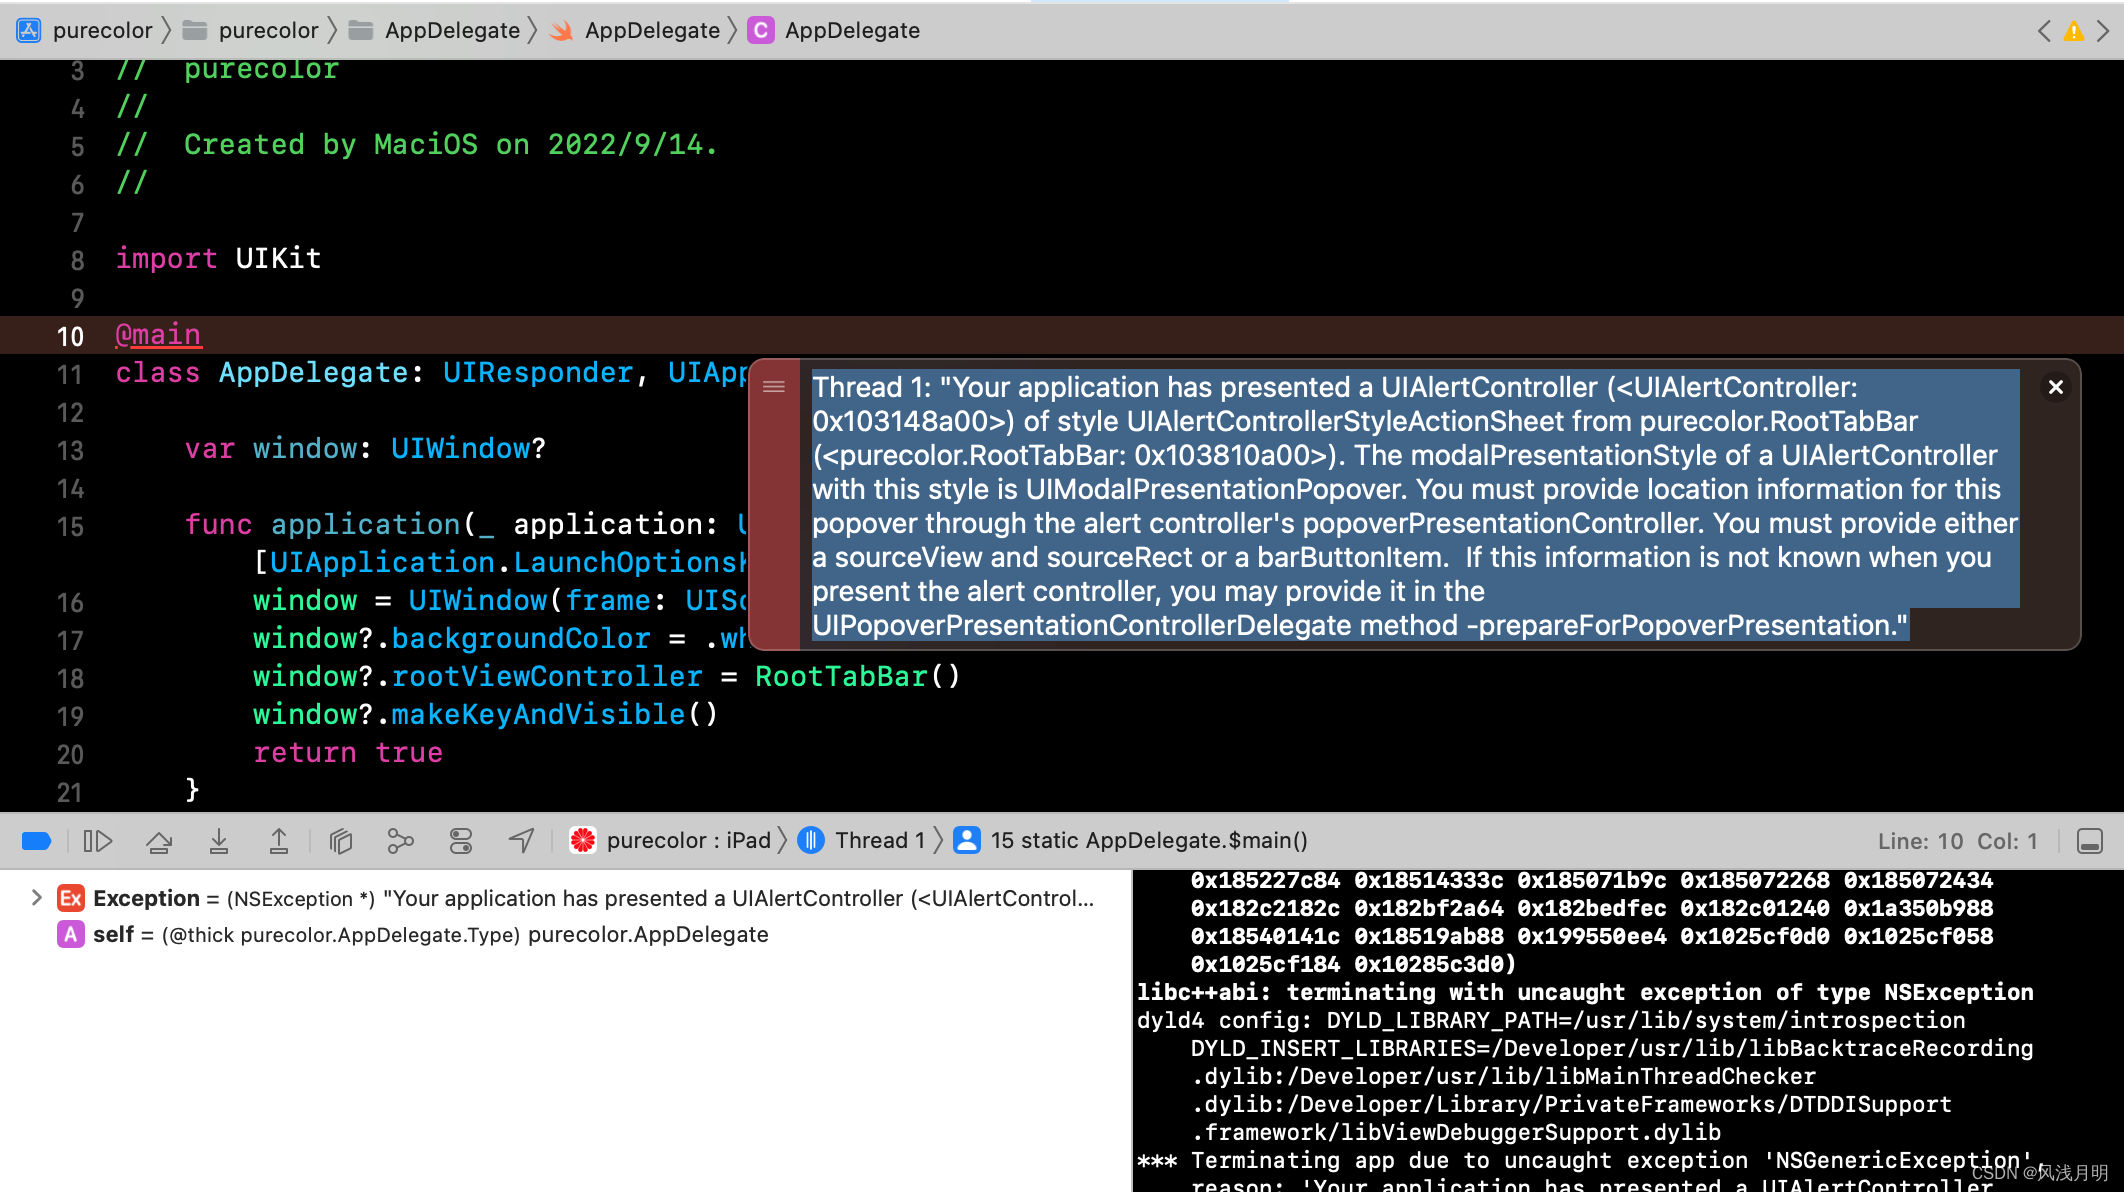Continue program execution in debug bar

pyautogui.click(x=97, y=841)
